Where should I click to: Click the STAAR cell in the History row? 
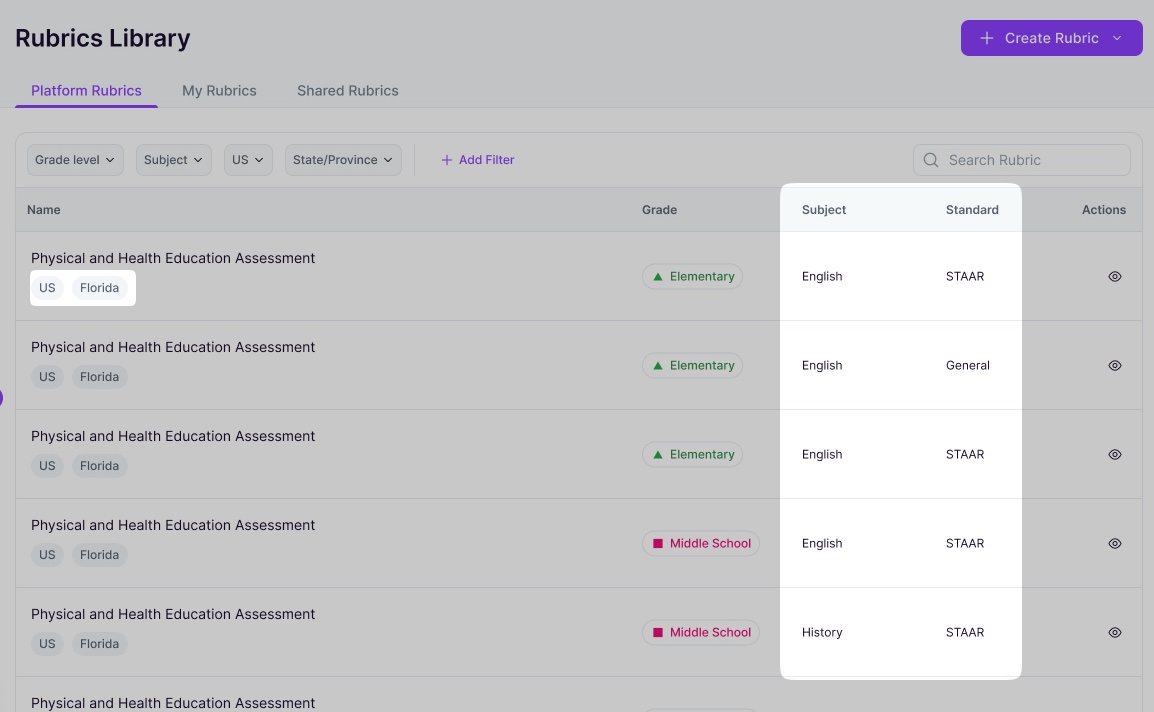(964, 632)
